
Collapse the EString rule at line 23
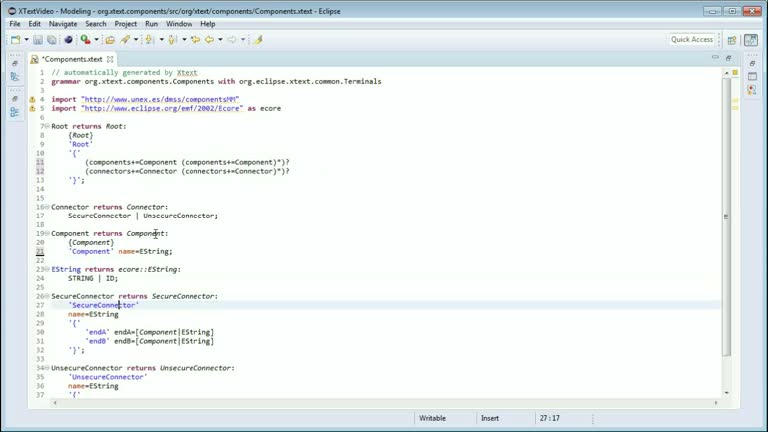(x=48, y=269)
